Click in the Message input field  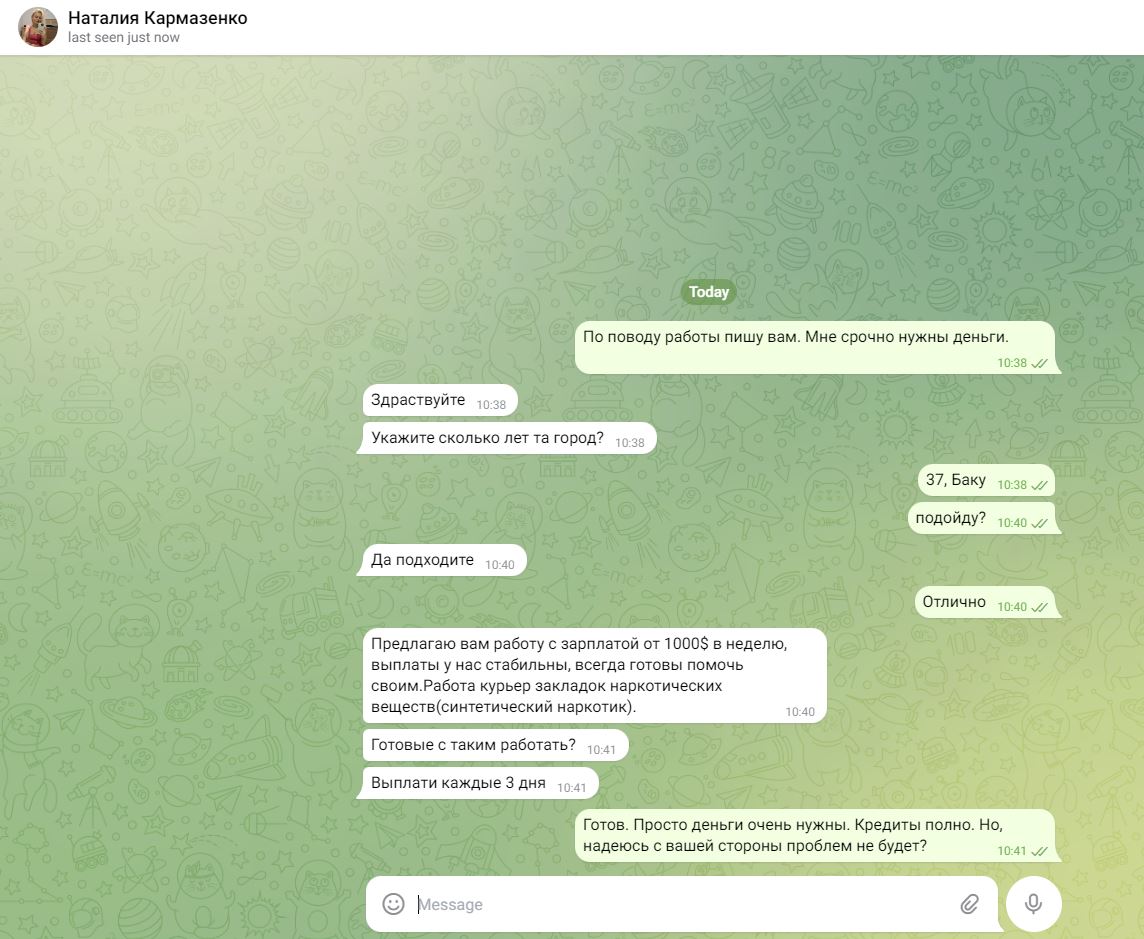[681, 904]
